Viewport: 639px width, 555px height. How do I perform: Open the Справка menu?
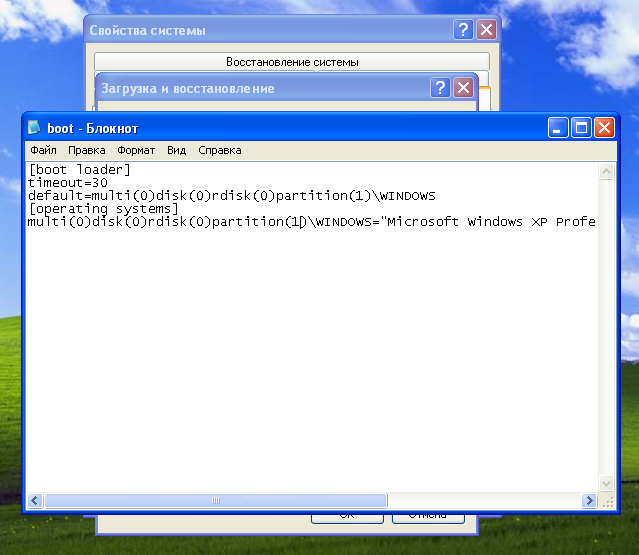(219, 150)
